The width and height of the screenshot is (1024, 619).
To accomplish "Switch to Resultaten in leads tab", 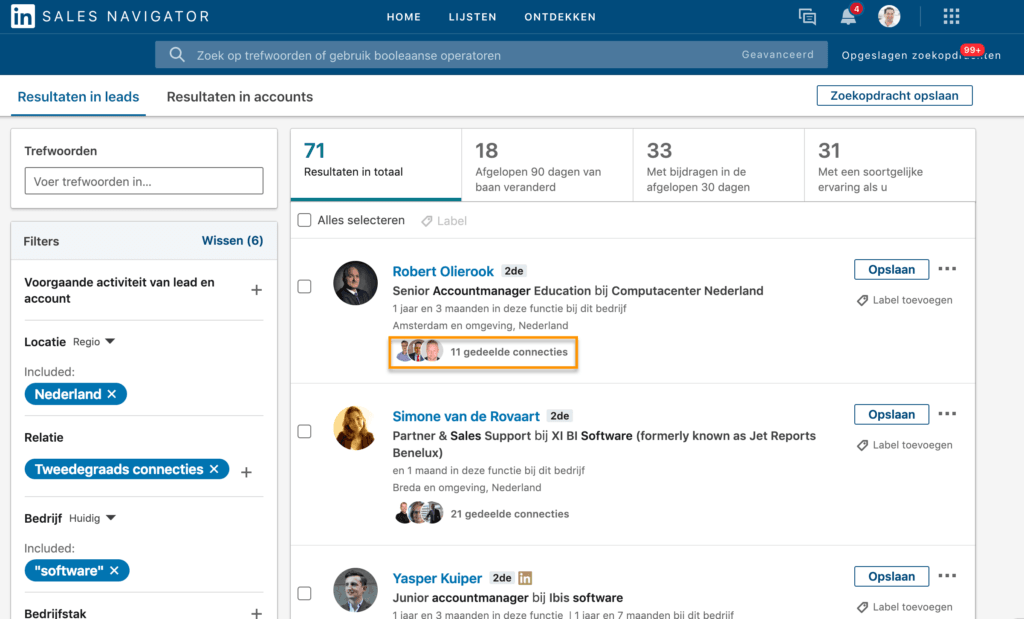I will coord(78,97).
